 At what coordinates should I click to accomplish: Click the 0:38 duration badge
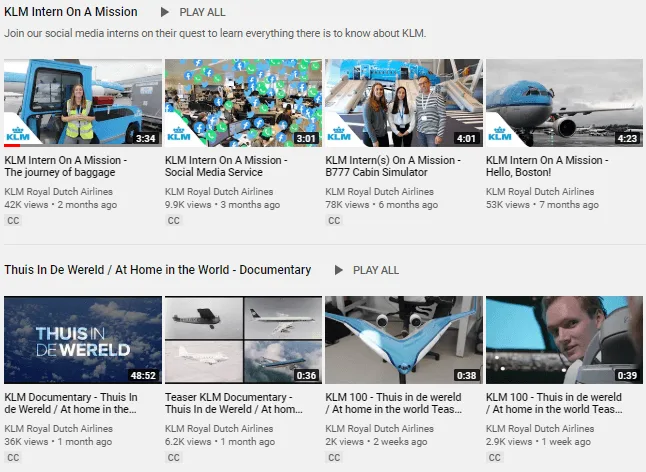point(466,376)
